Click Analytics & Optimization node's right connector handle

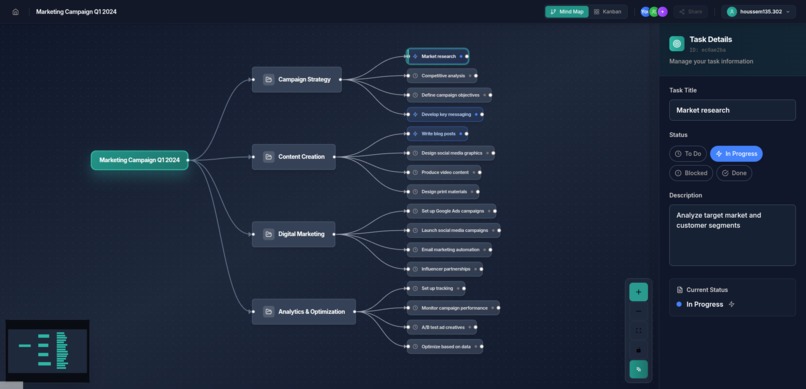point(355,311)
